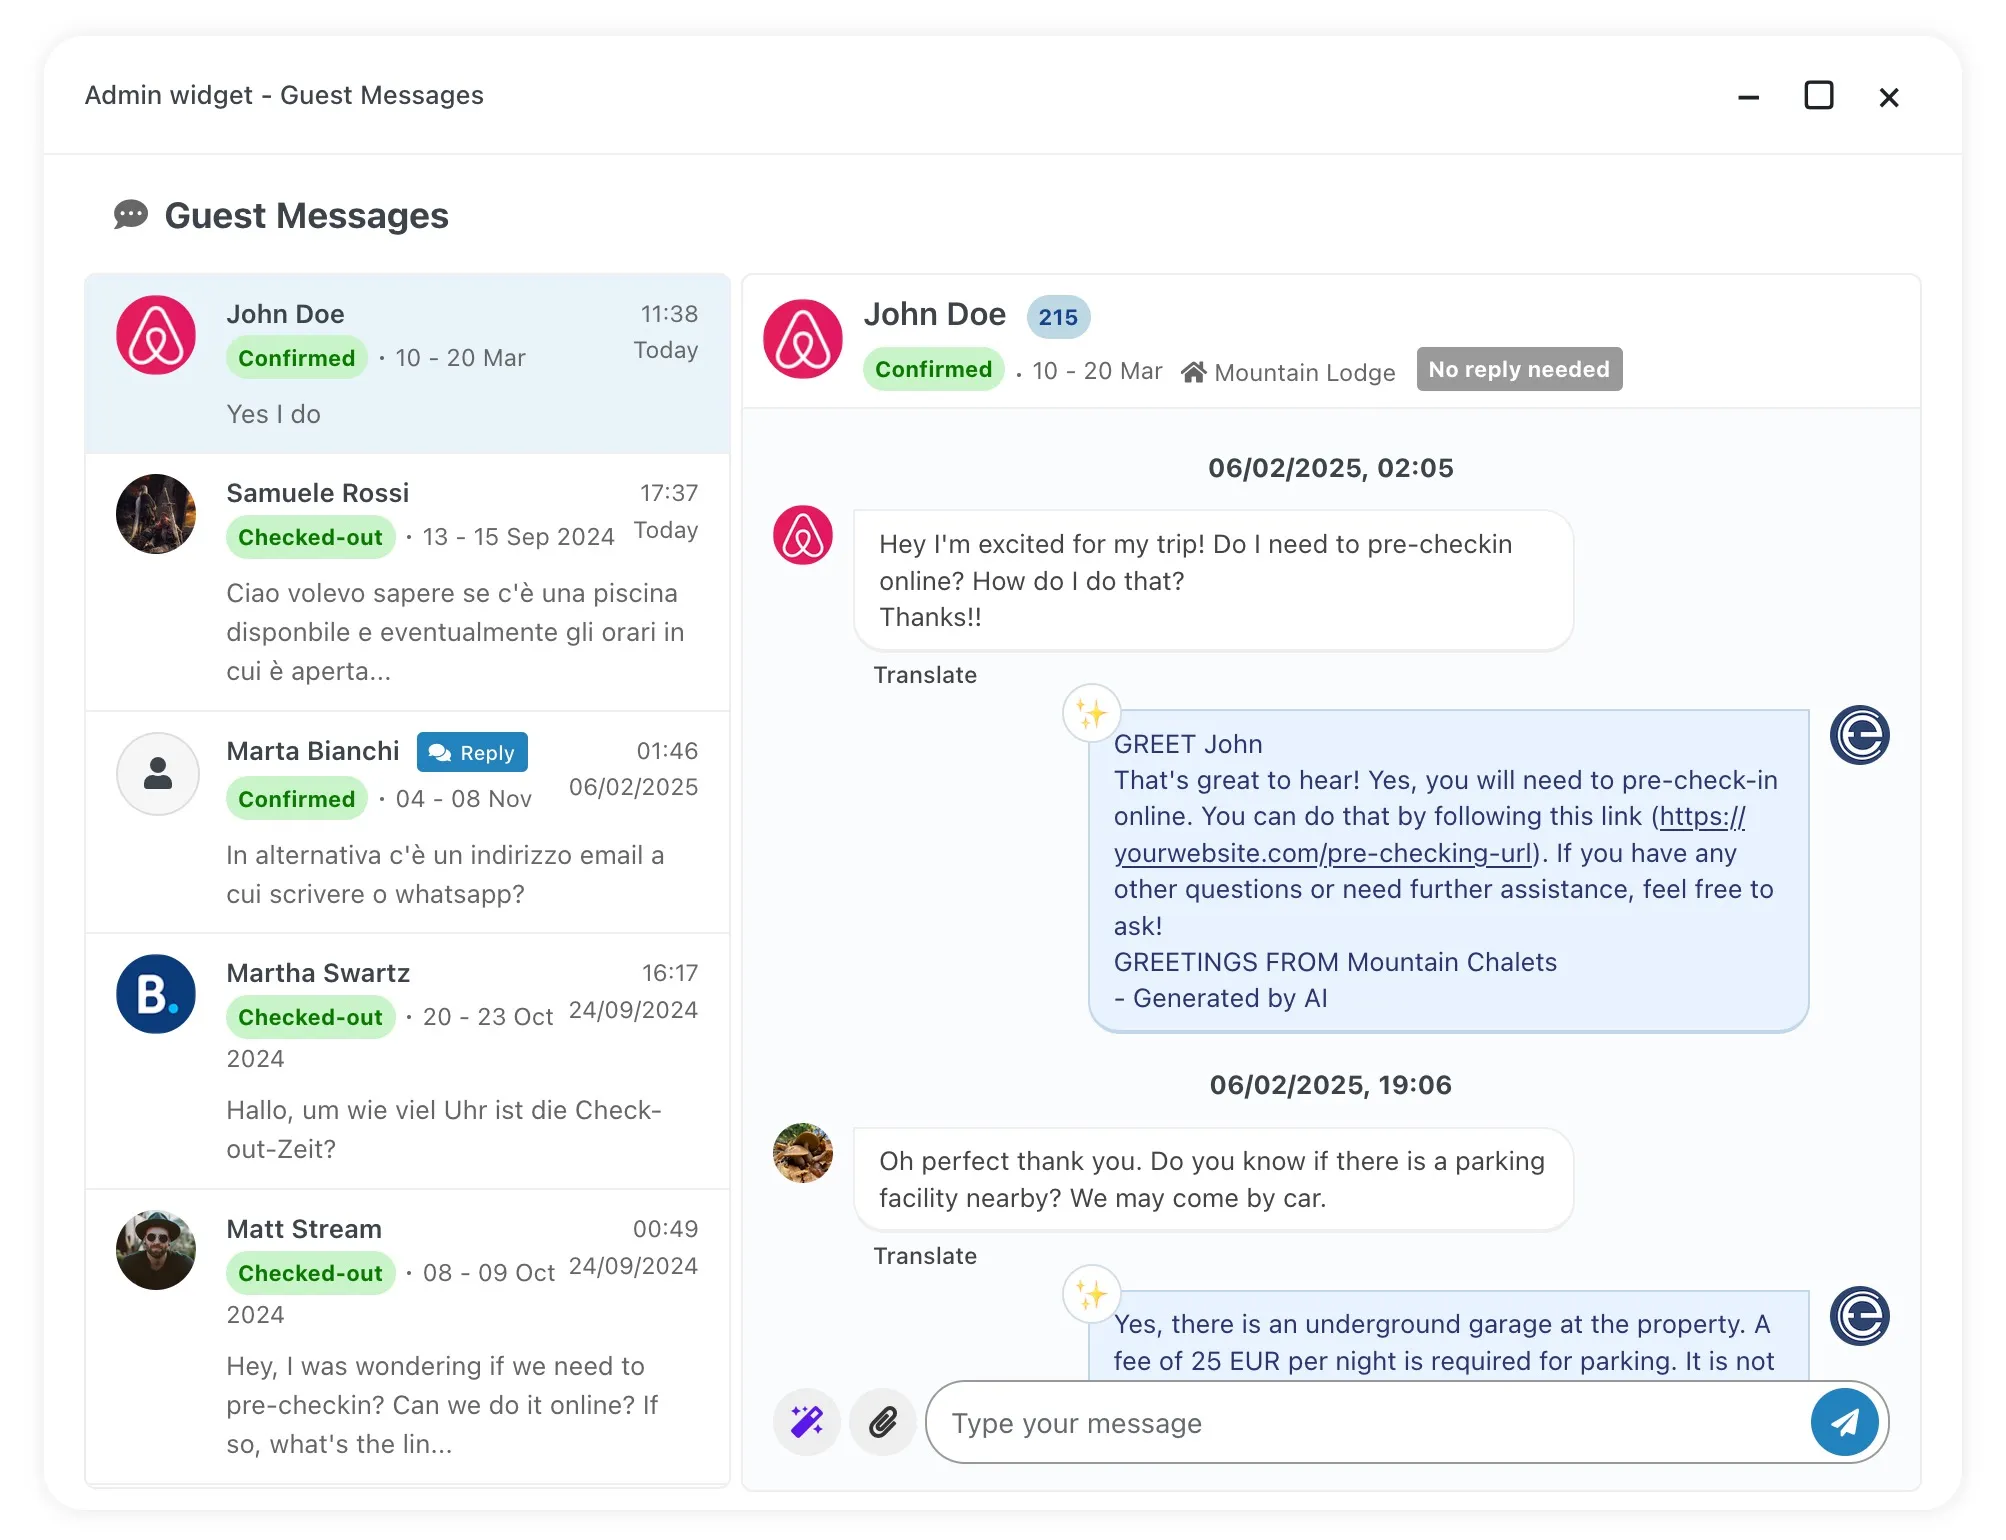Image resolution: width=2006 pixels, height=1540 pixels.
Task: Translate the parking facility message
Action: pos(925,1256)
